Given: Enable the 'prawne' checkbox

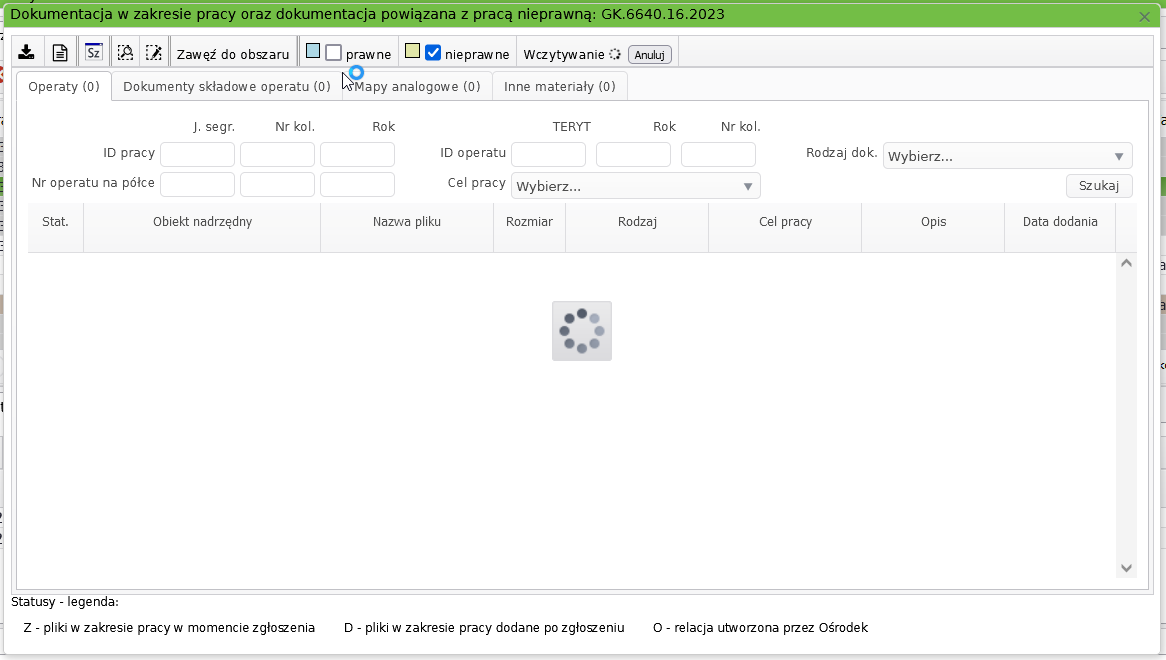Looking at the screenshot, I should pos(334,53).
